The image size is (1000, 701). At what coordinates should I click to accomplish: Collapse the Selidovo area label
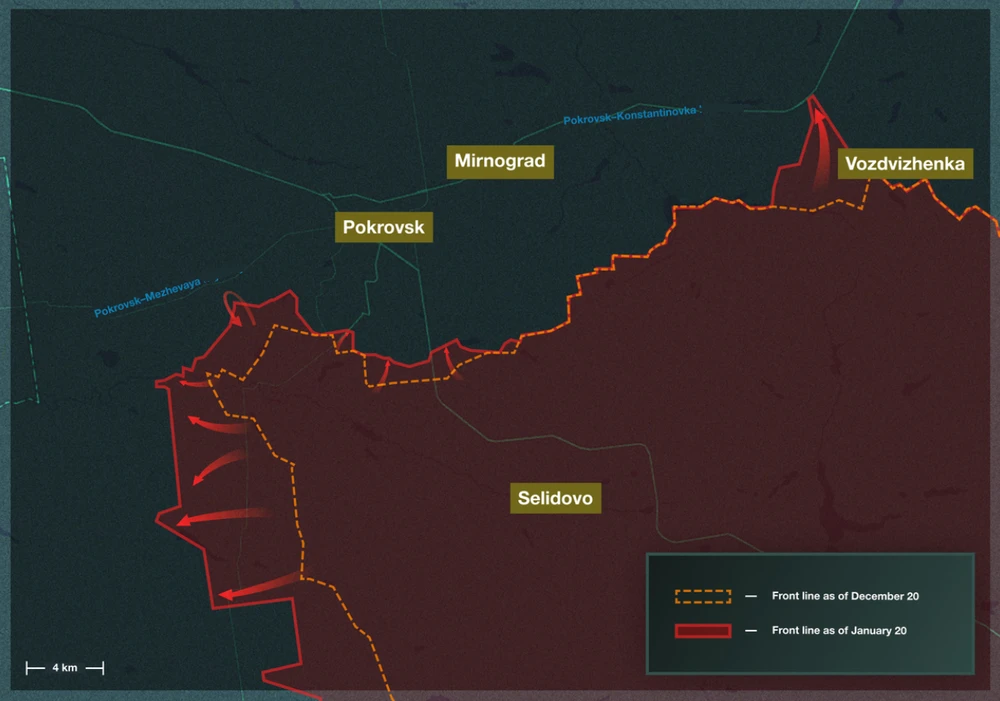[557, 497]
